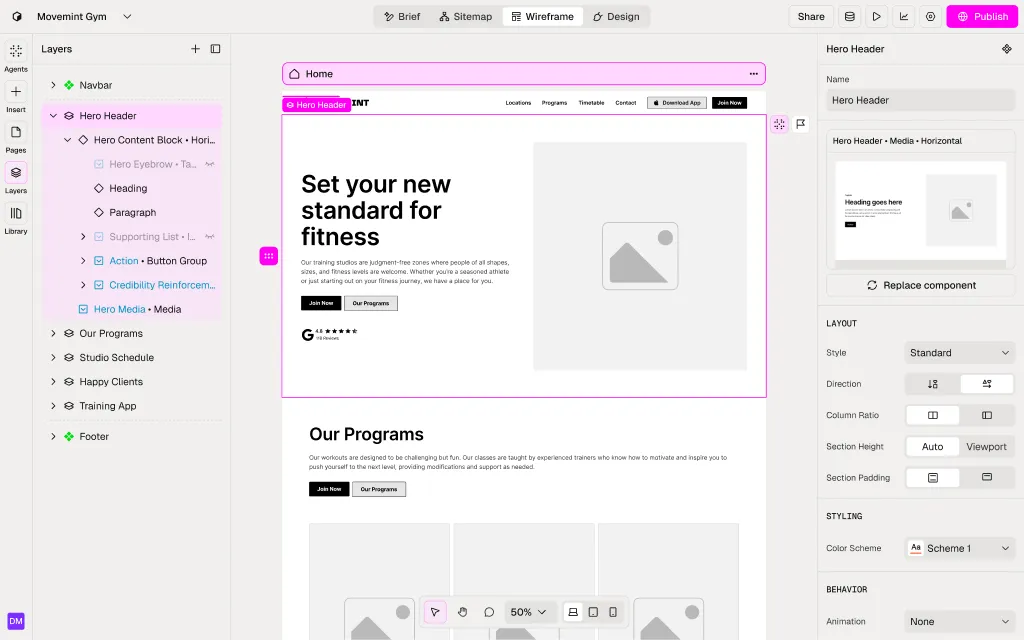Switch to the tablet device preview
This screenshot has width=1024, height=640.
593,612
